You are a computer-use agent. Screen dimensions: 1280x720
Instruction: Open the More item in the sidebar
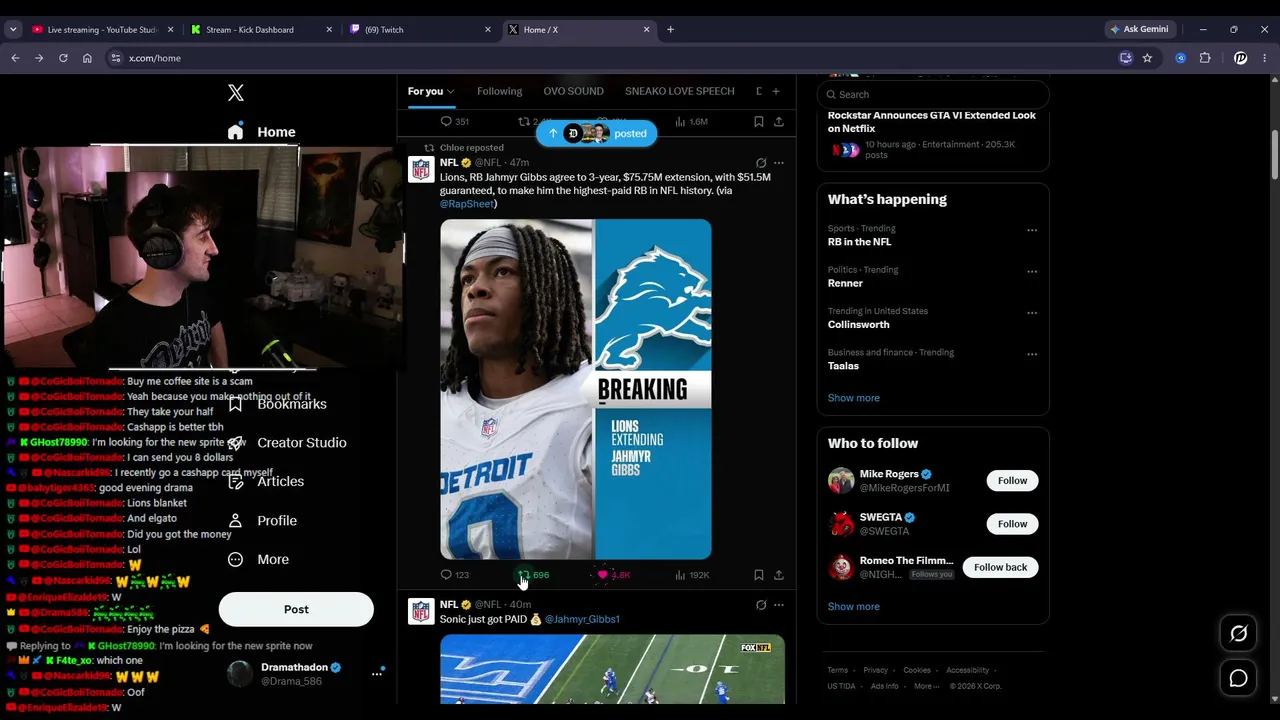(259, 560)
